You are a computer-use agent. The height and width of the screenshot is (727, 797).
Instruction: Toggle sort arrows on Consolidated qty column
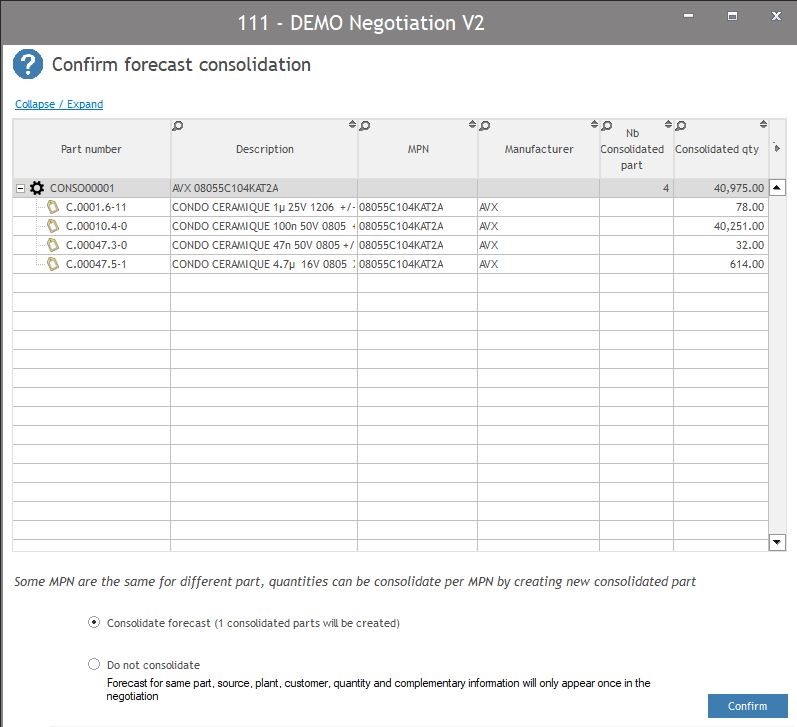click(763, 126)
